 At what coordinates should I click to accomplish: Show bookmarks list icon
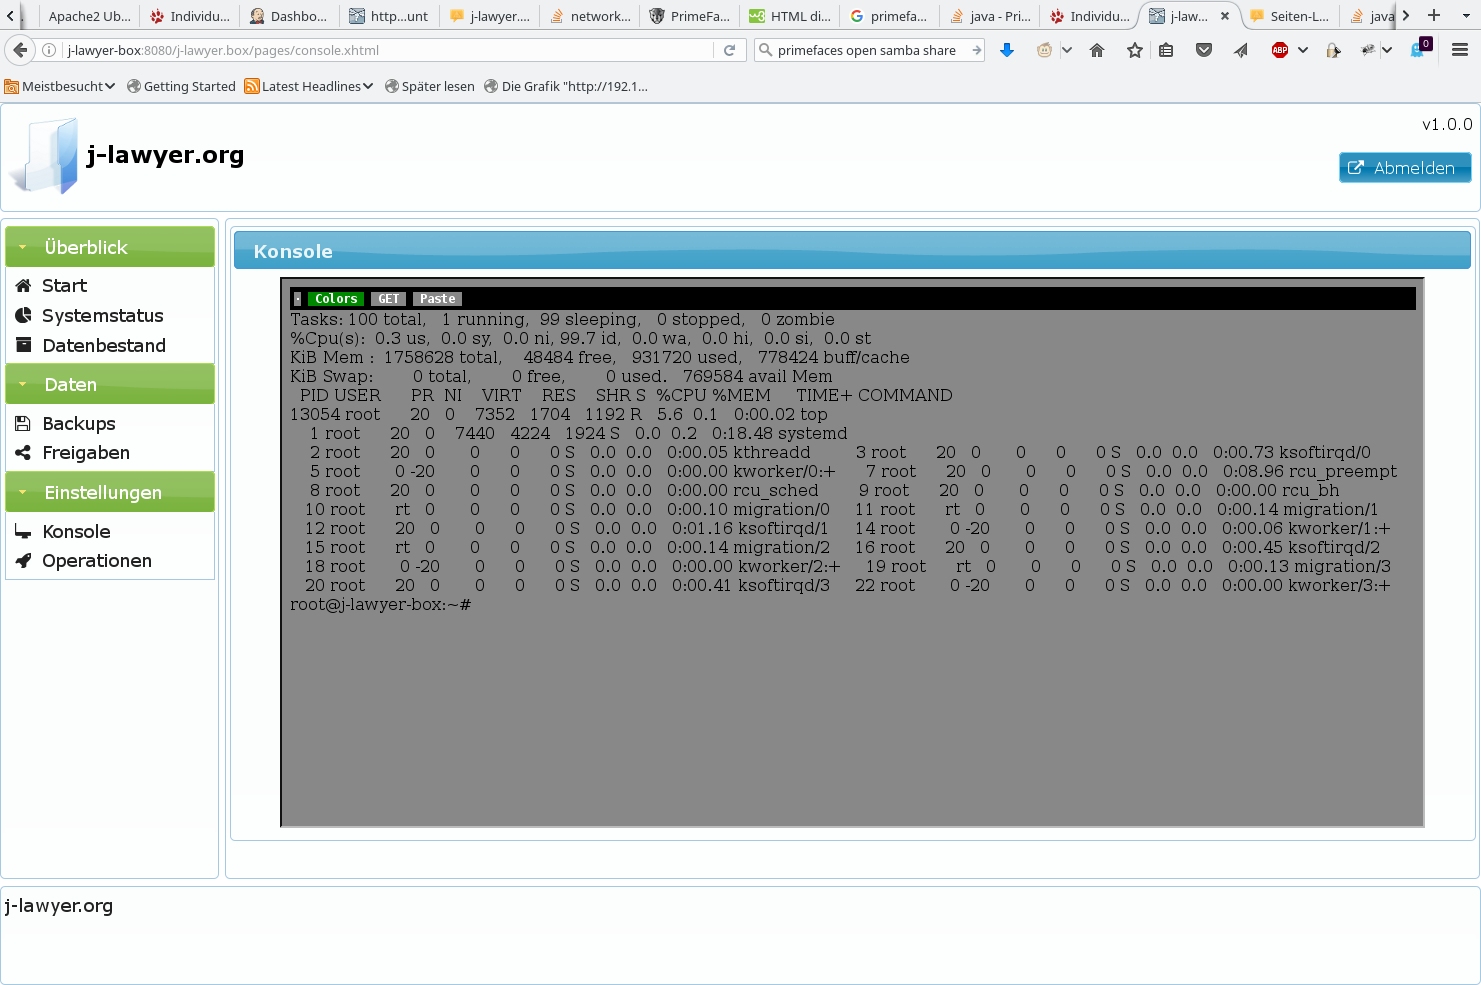(1166, 50)
